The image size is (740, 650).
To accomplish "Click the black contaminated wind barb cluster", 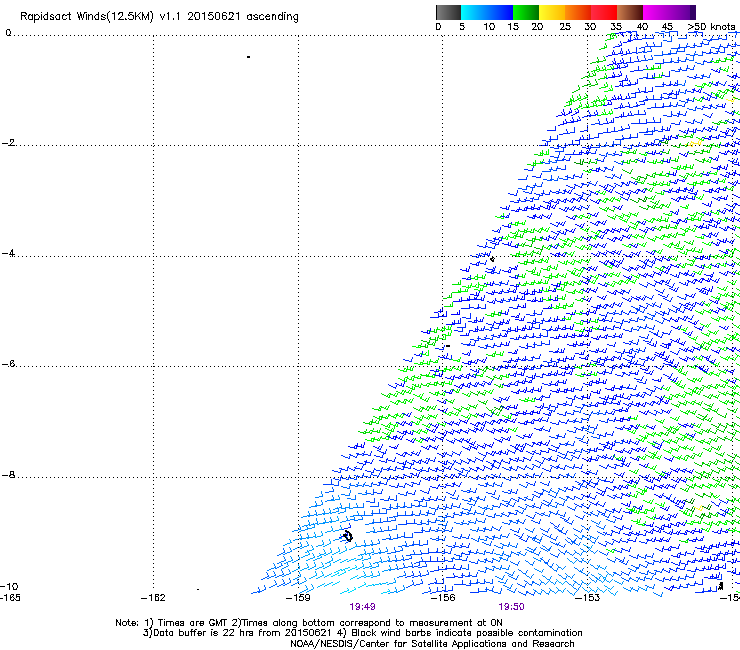I will (347, 536).
